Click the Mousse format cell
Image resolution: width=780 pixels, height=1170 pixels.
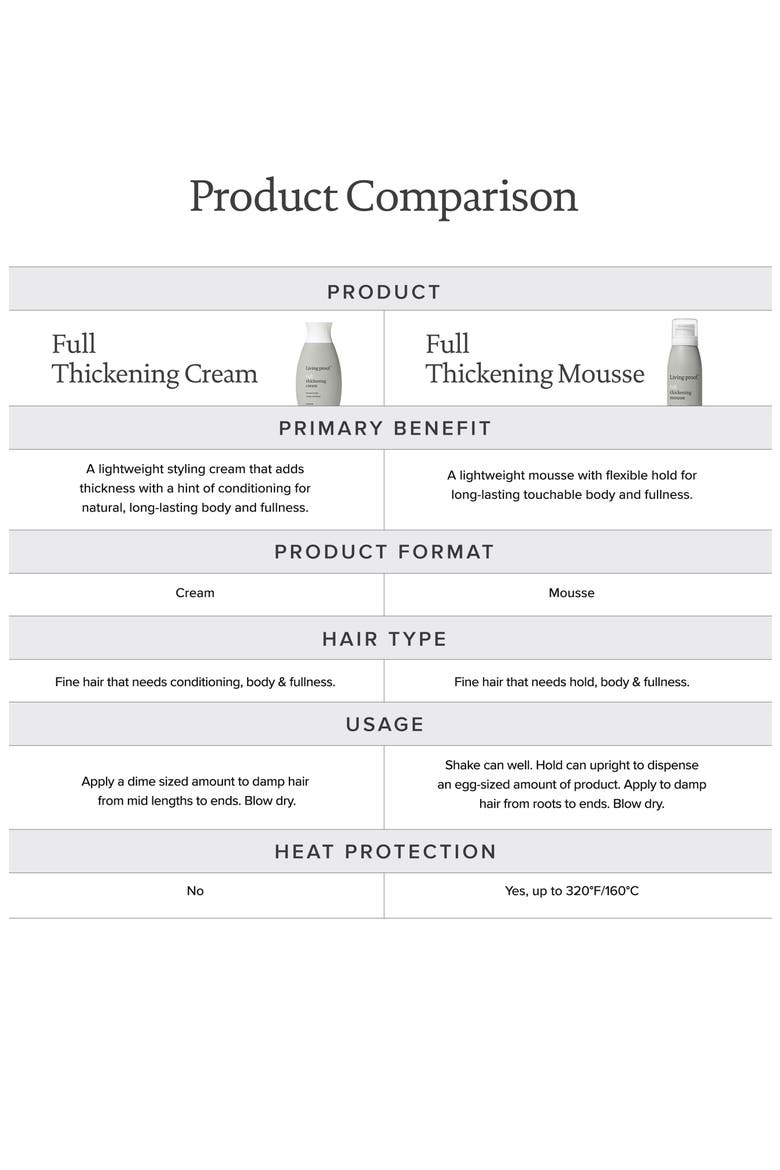tap(572, 593)
